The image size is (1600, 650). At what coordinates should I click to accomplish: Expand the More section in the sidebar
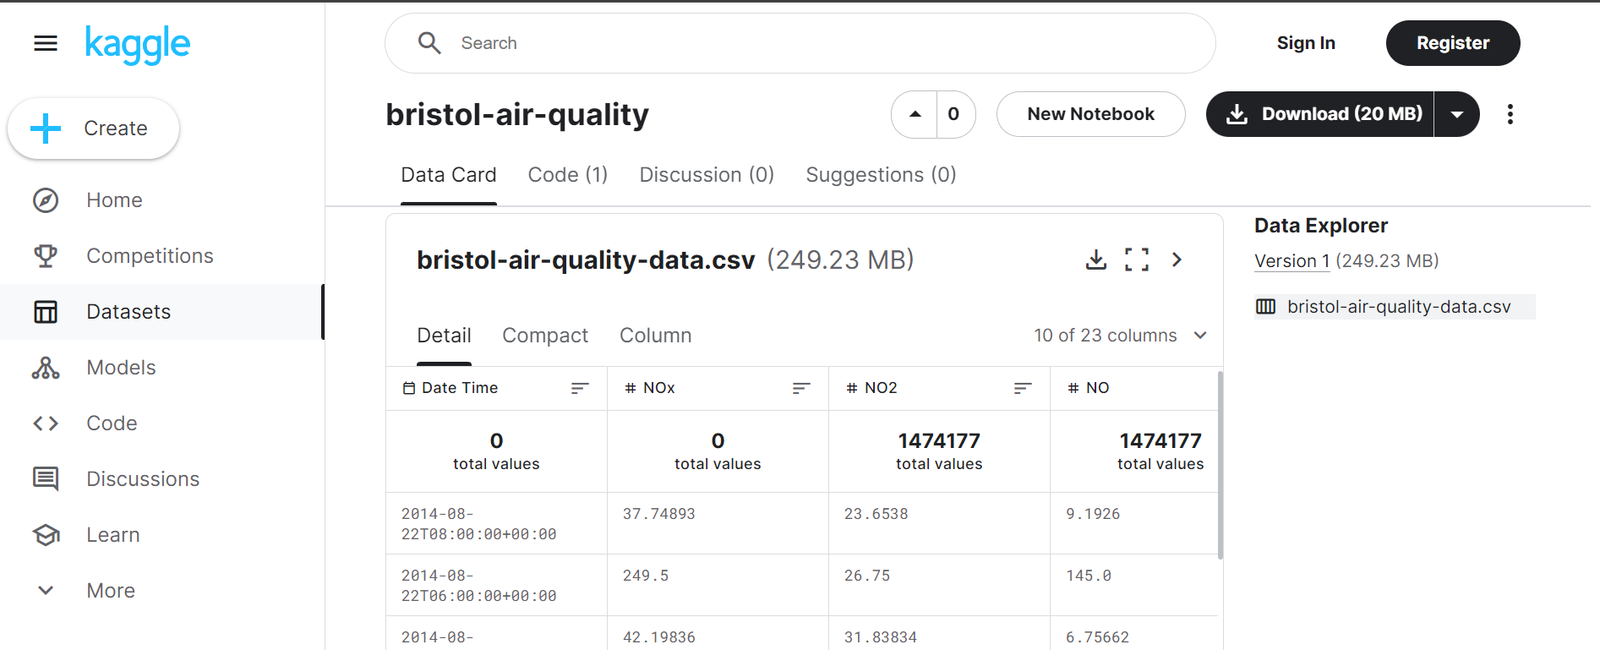[x=110, y=591]
